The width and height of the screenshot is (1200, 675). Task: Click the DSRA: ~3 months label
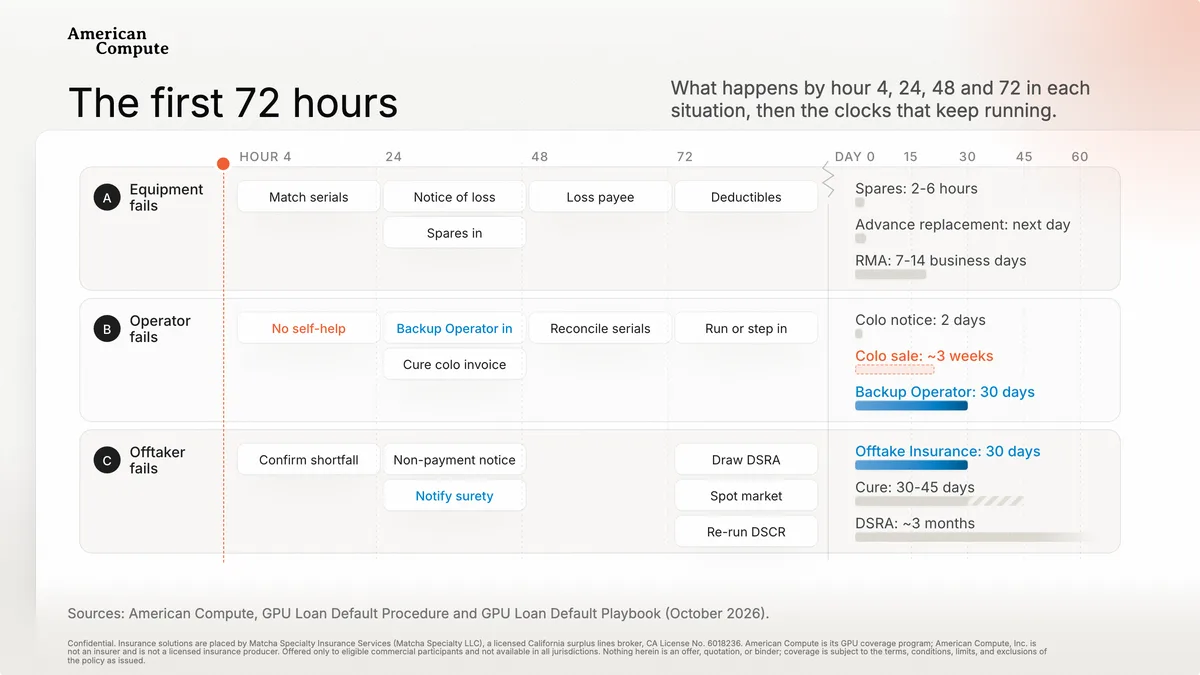coord(915,523)
